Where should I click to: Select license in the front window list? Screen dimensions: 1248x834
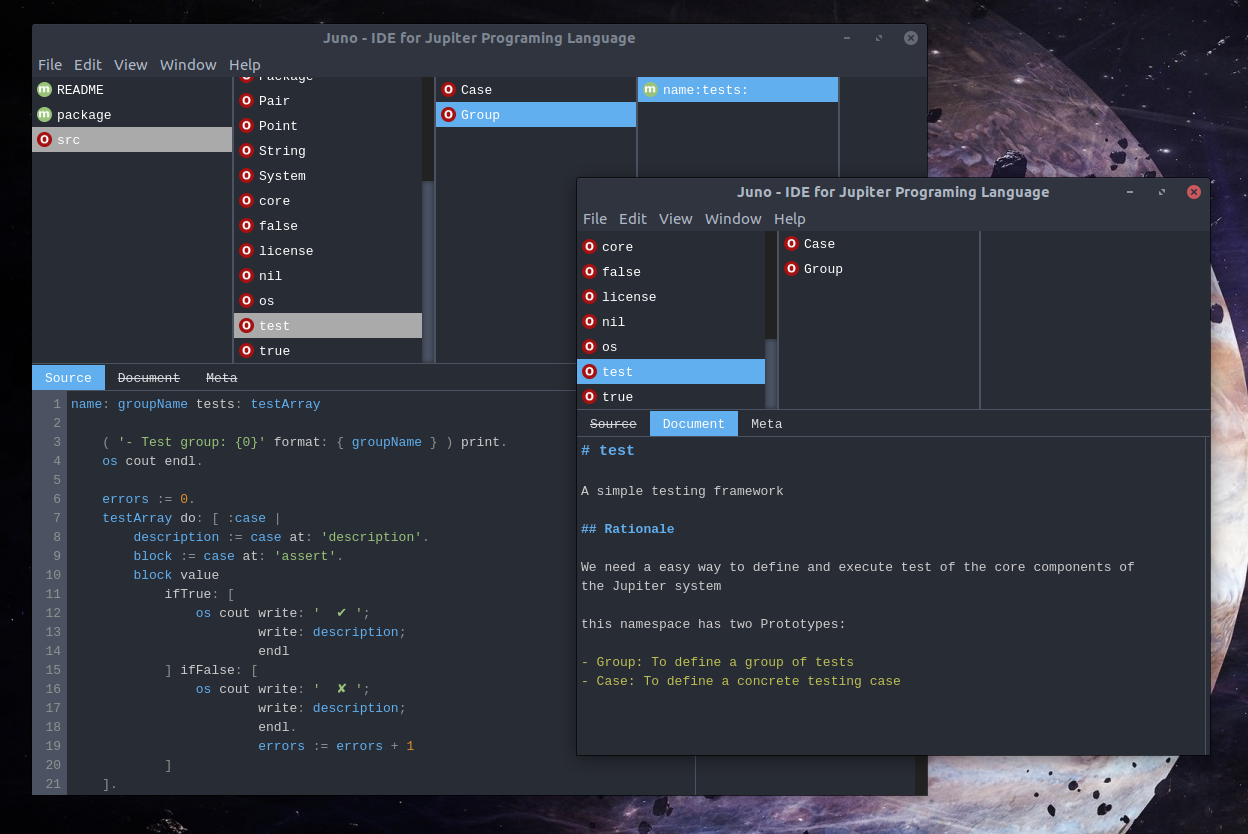[671, 297]
